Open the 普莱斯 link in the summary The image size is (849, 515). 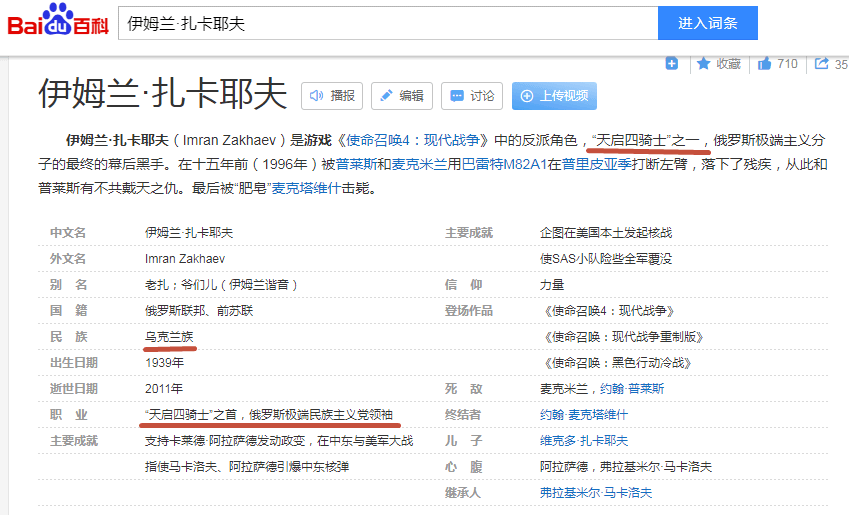pos(356,164)
